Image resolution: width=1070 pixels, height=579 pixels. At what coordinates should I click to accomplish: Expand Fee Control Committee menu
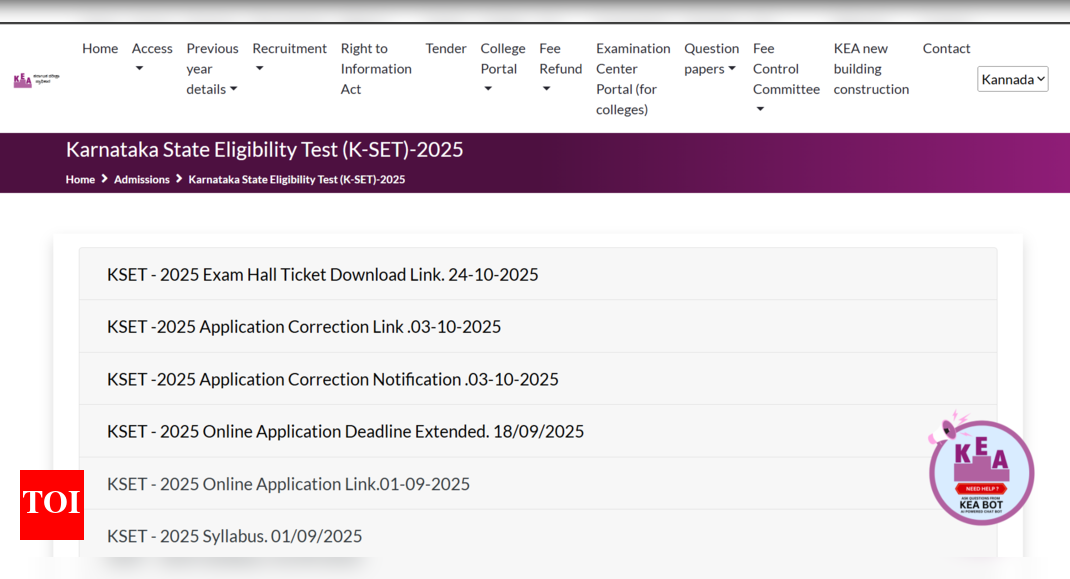pos(786,78)
